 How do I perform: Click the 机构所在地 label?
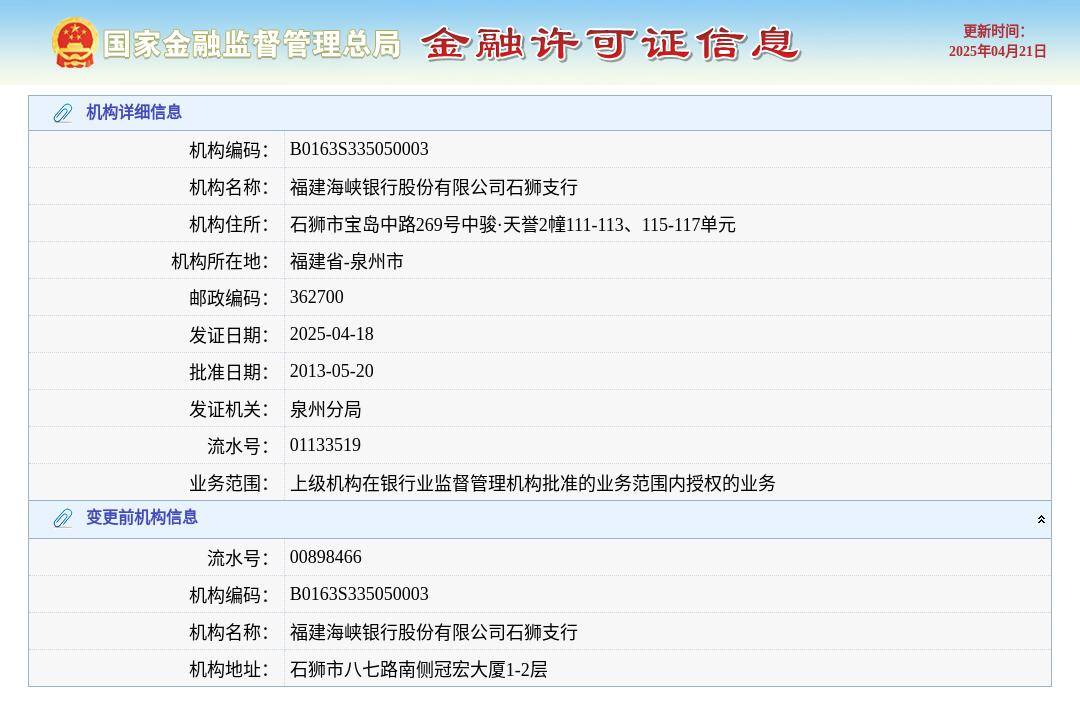point(220,262)
